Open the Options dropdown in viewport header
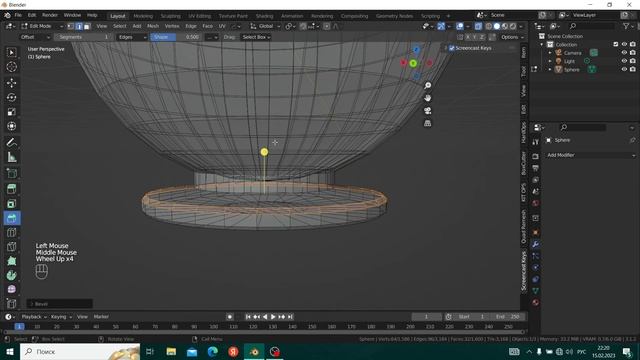640x360 pixels. point(512,37)
